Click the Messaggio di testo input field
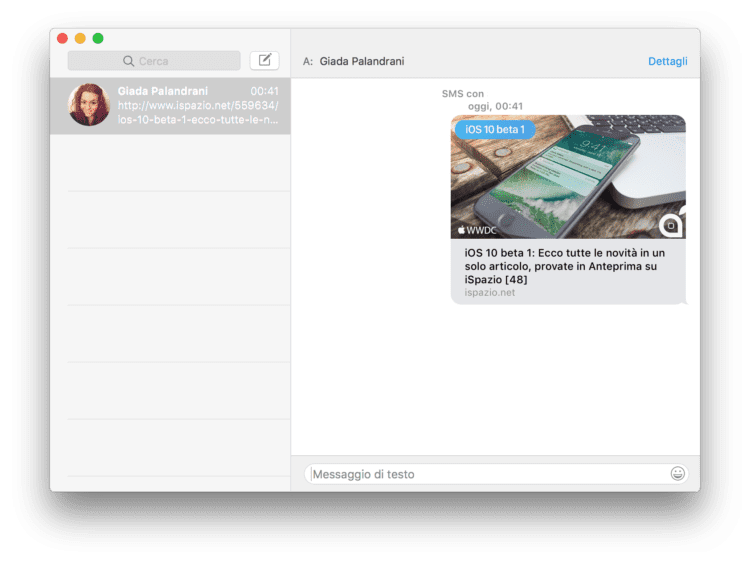This screenshot has height=563, width=750. 488,474
